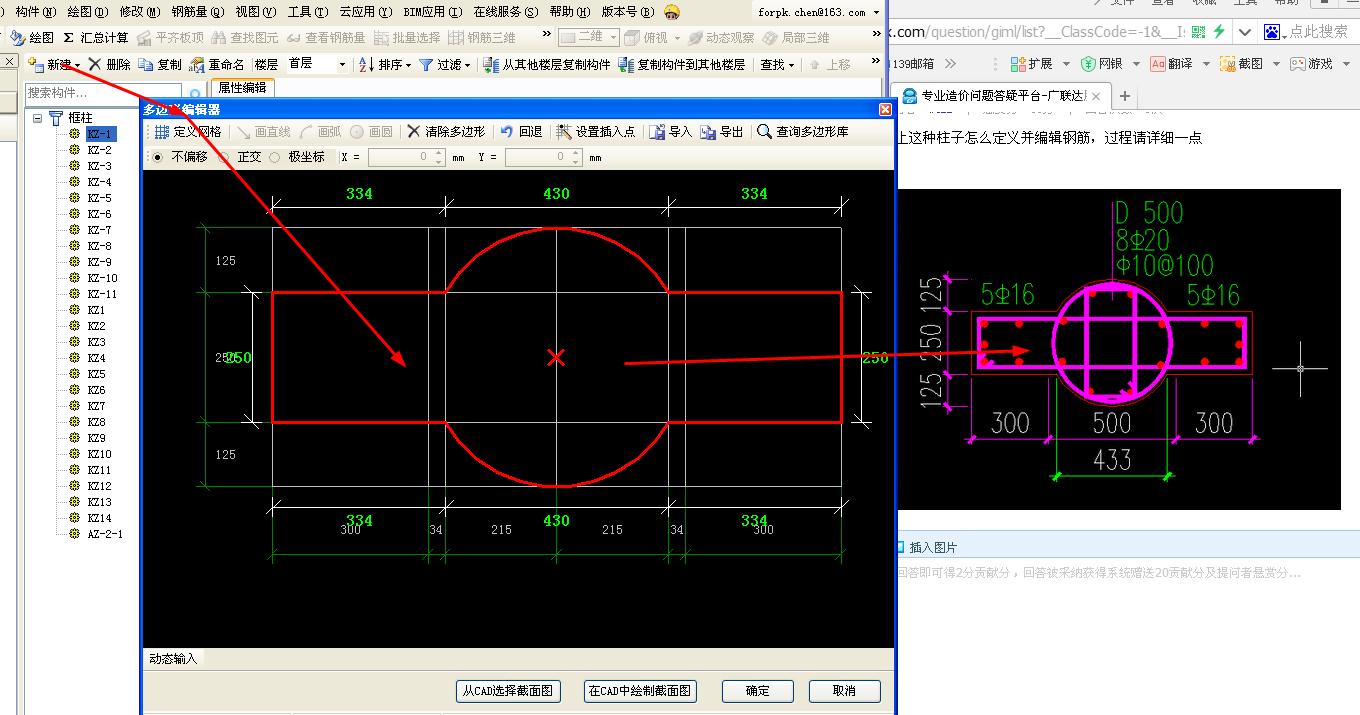The height and width of the screenshot is (715, 1360).
Task: Open the BIM应用 menu
Action: click(432, 12)
